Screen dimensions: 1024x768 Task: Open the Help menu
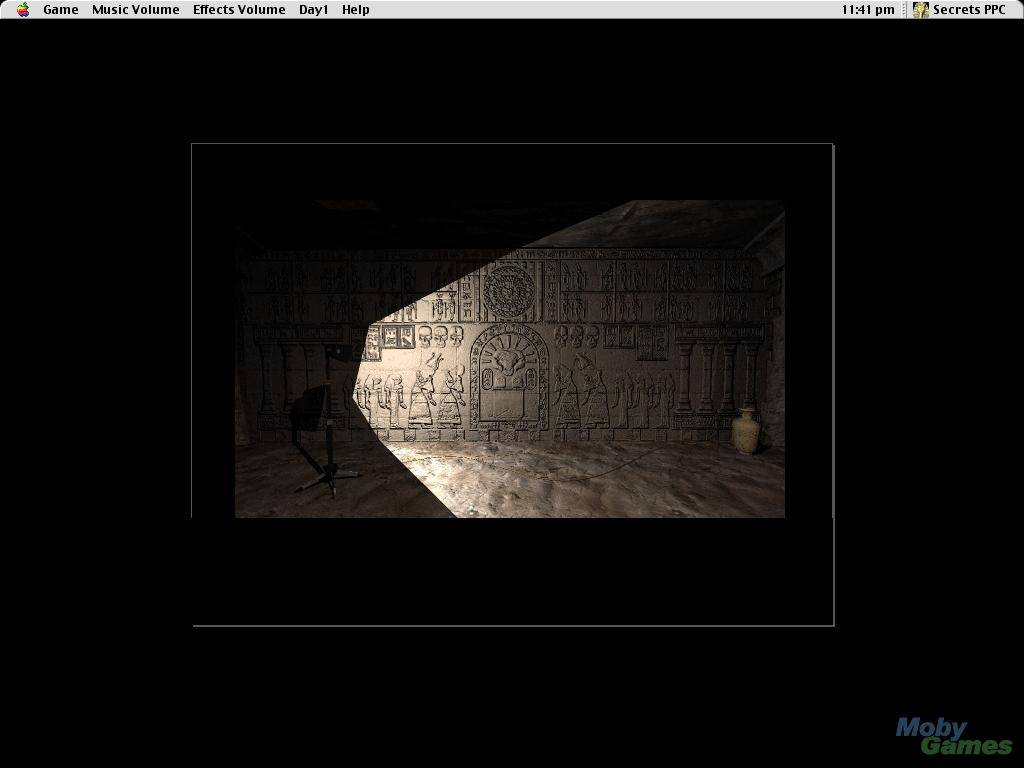tap(355, 9)
